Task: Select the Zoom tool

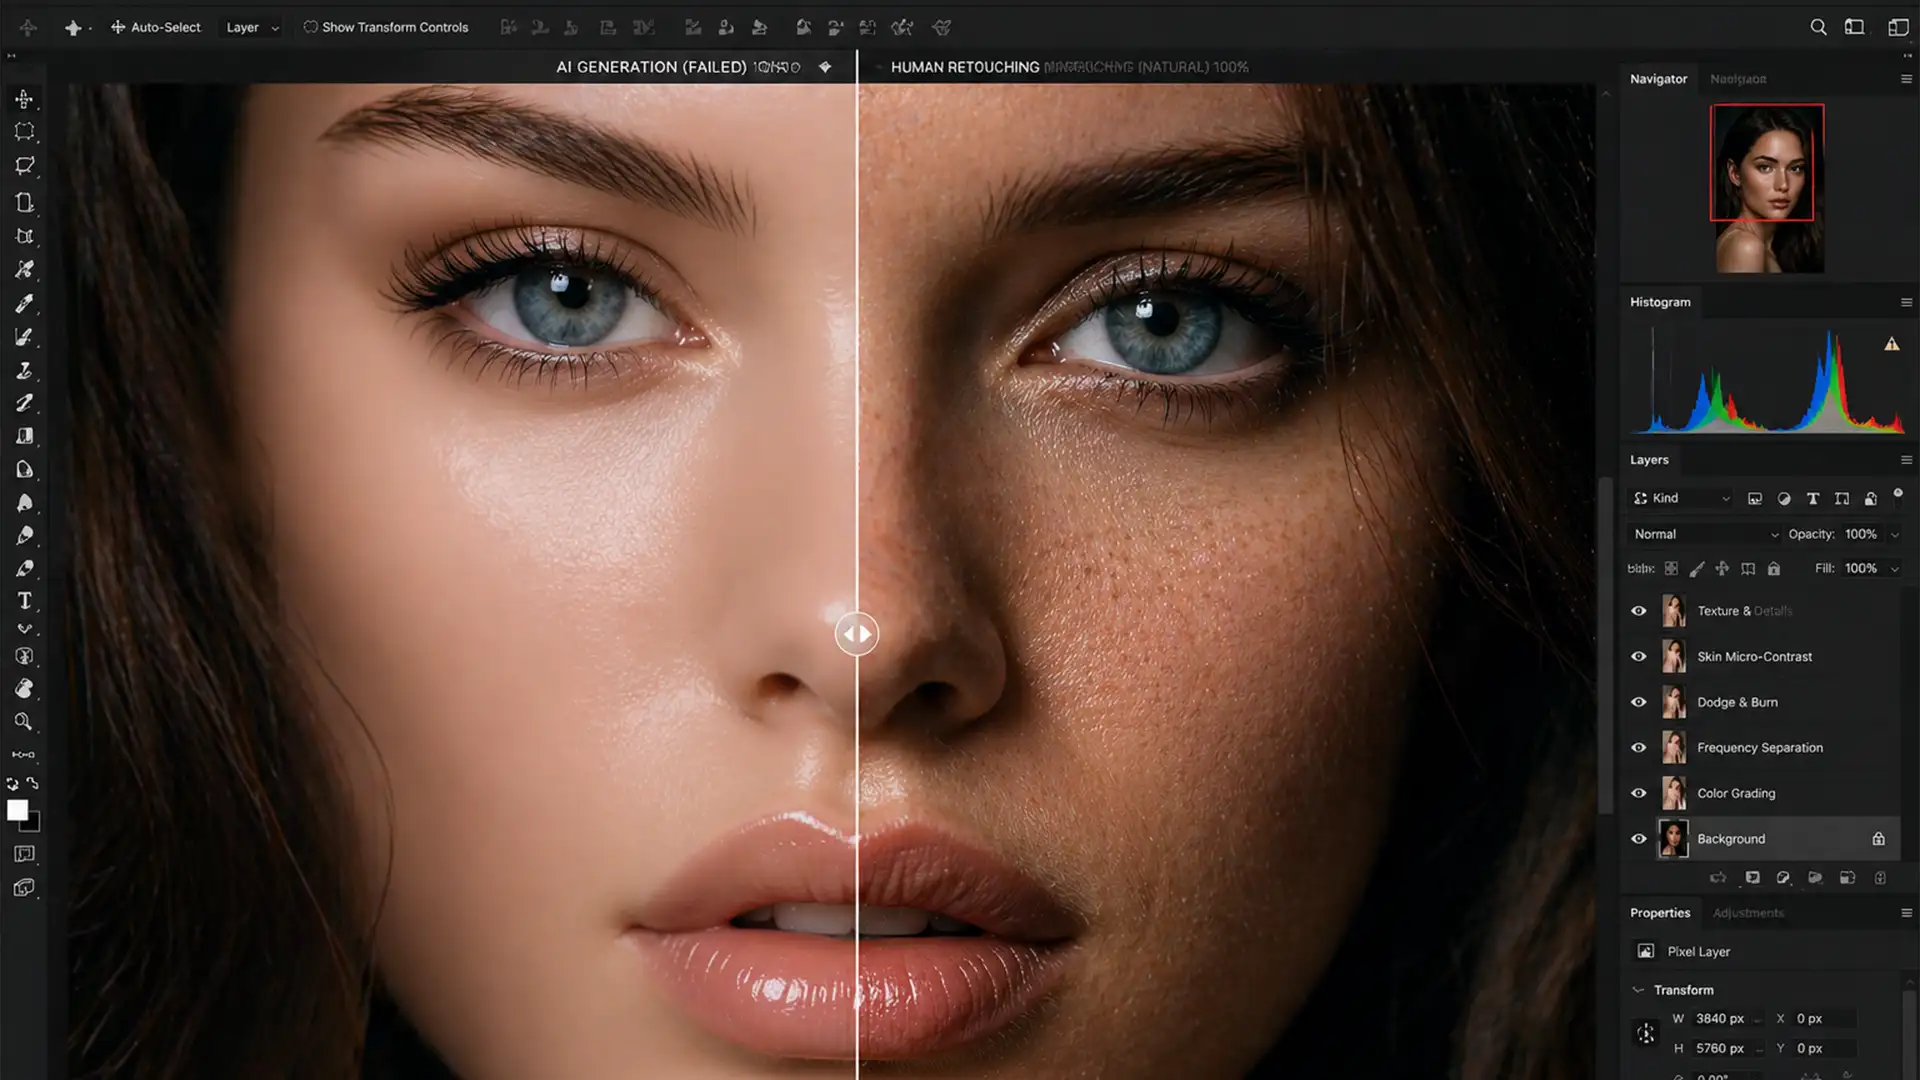Action: [x=24, y=722]
